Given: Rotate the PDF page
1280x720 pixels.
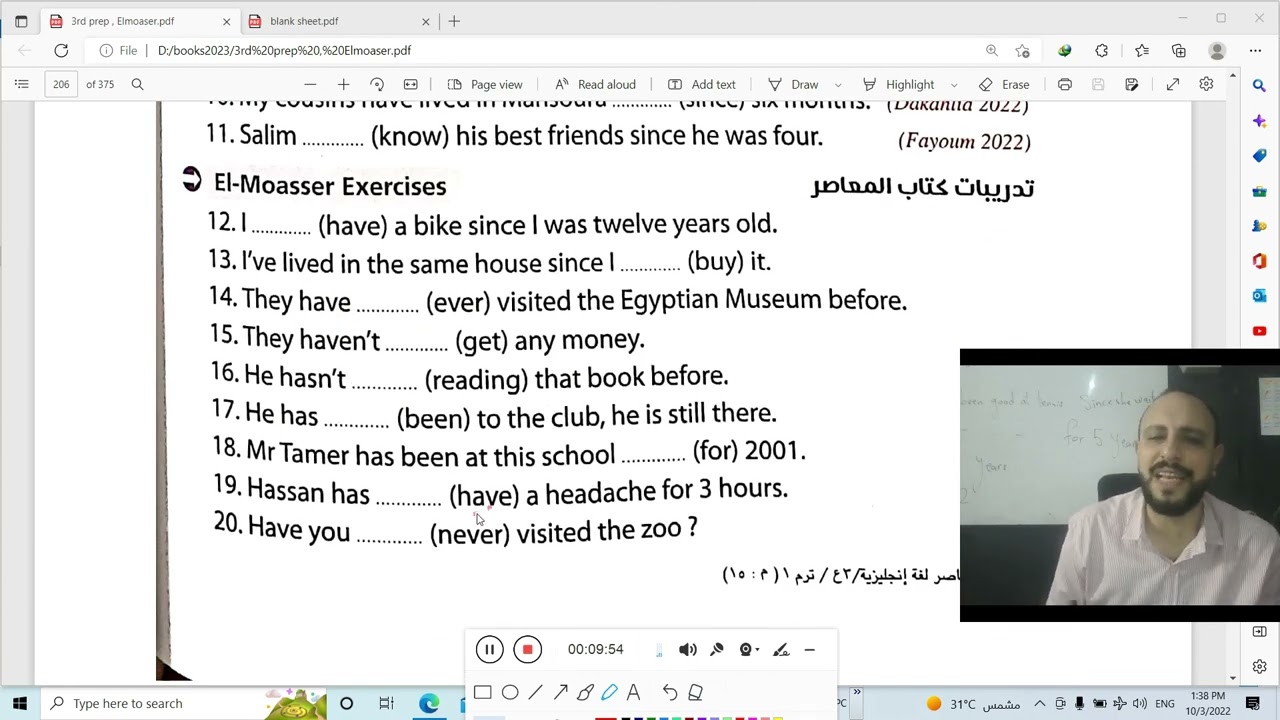Looking at the screenshot, I should click(x=377, y=85).
